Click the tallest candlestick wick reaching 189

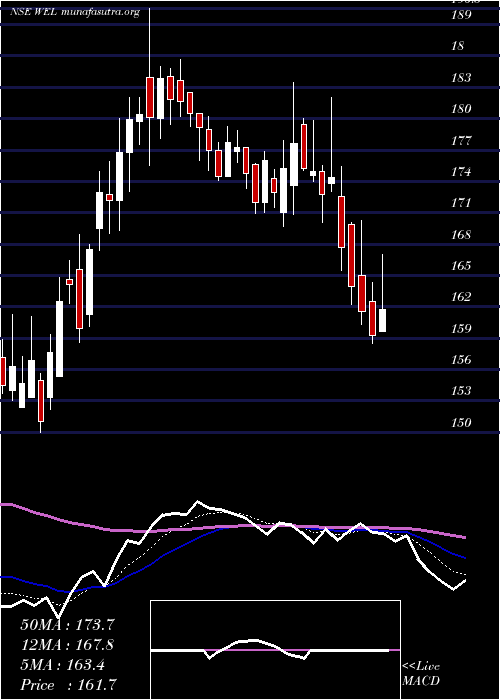point(150,88)
